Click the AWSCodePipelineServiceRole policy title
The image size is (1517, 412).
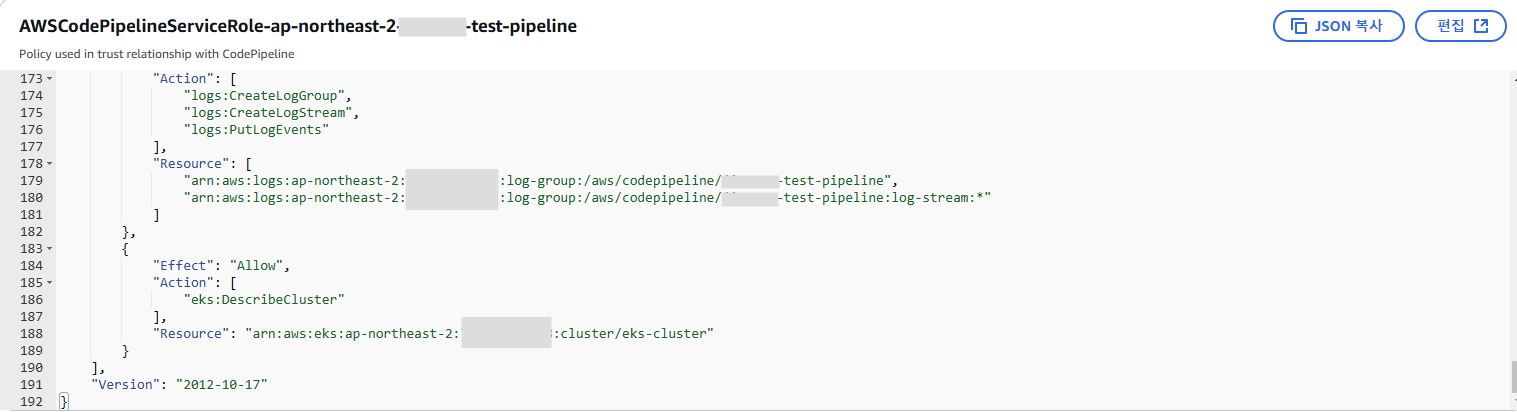[x=298, y=27]
